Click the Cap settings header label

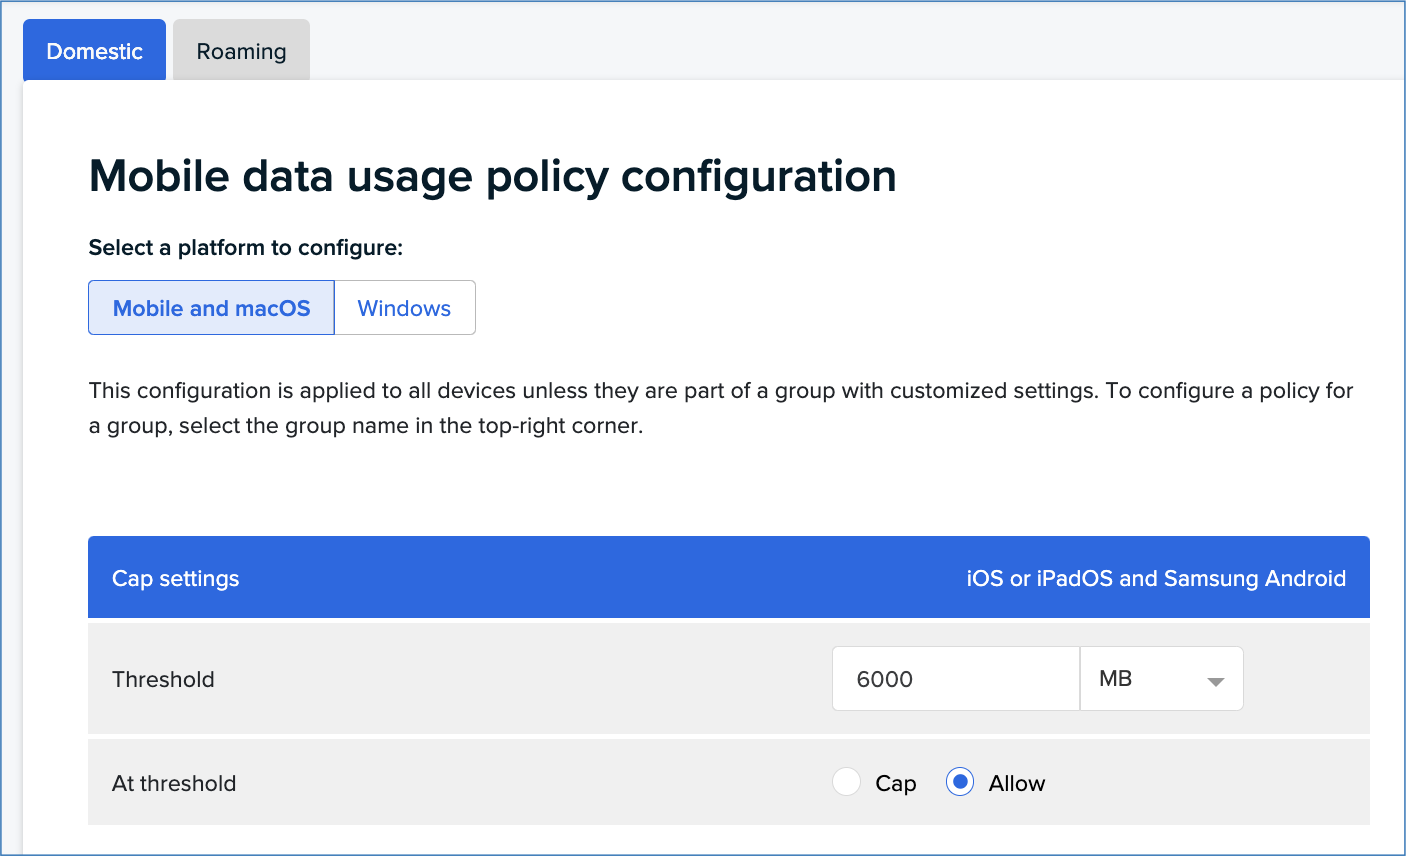[x=176, y=578]
